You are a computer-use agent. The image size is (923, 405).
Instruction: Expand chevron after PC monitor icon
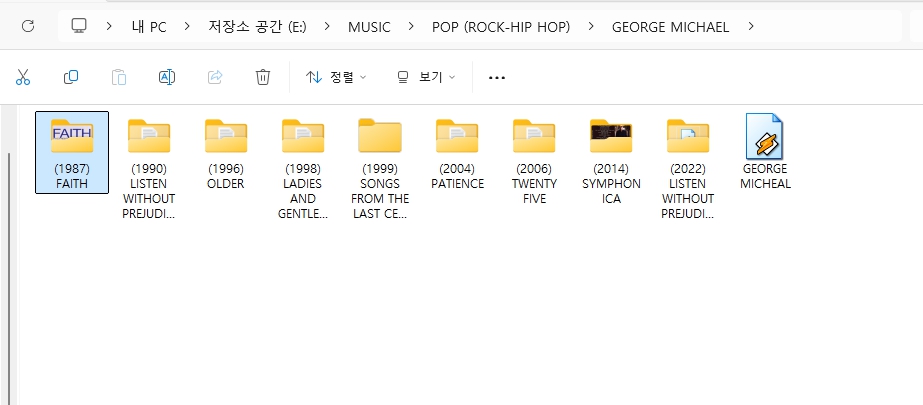109,26
